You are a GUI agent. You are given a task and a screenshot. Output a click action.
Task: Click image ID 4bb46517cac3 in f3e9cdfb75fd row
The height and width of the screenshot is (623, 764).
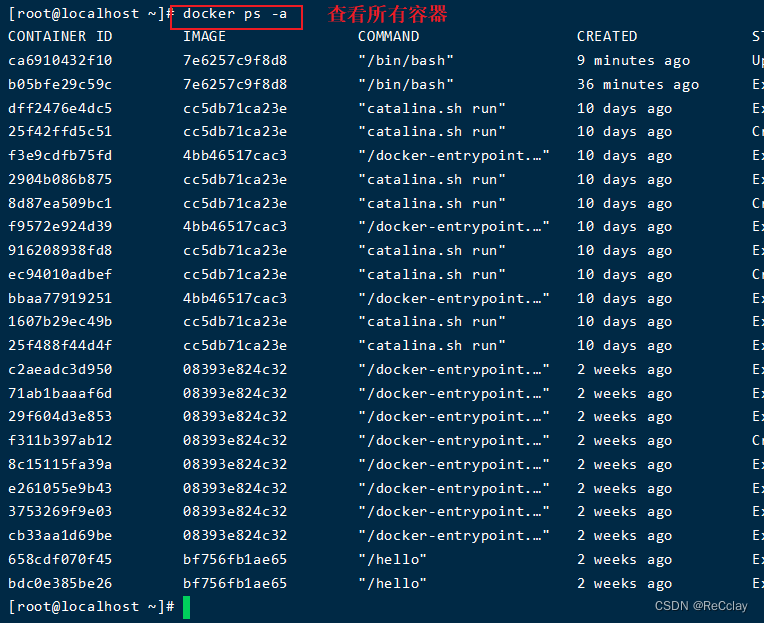235,155
